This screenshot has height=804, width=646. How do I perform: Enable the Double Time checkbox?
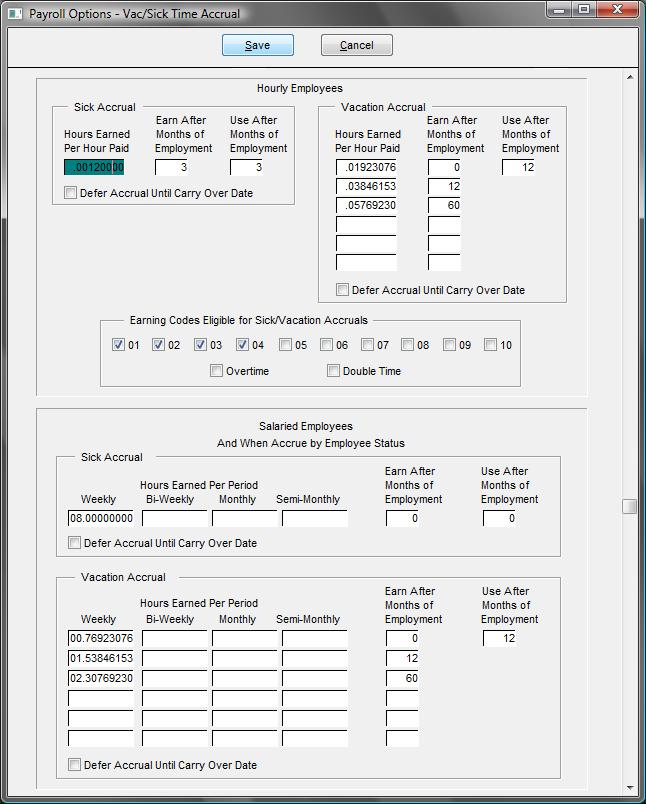pyautogui.click(x=333, y=370)
